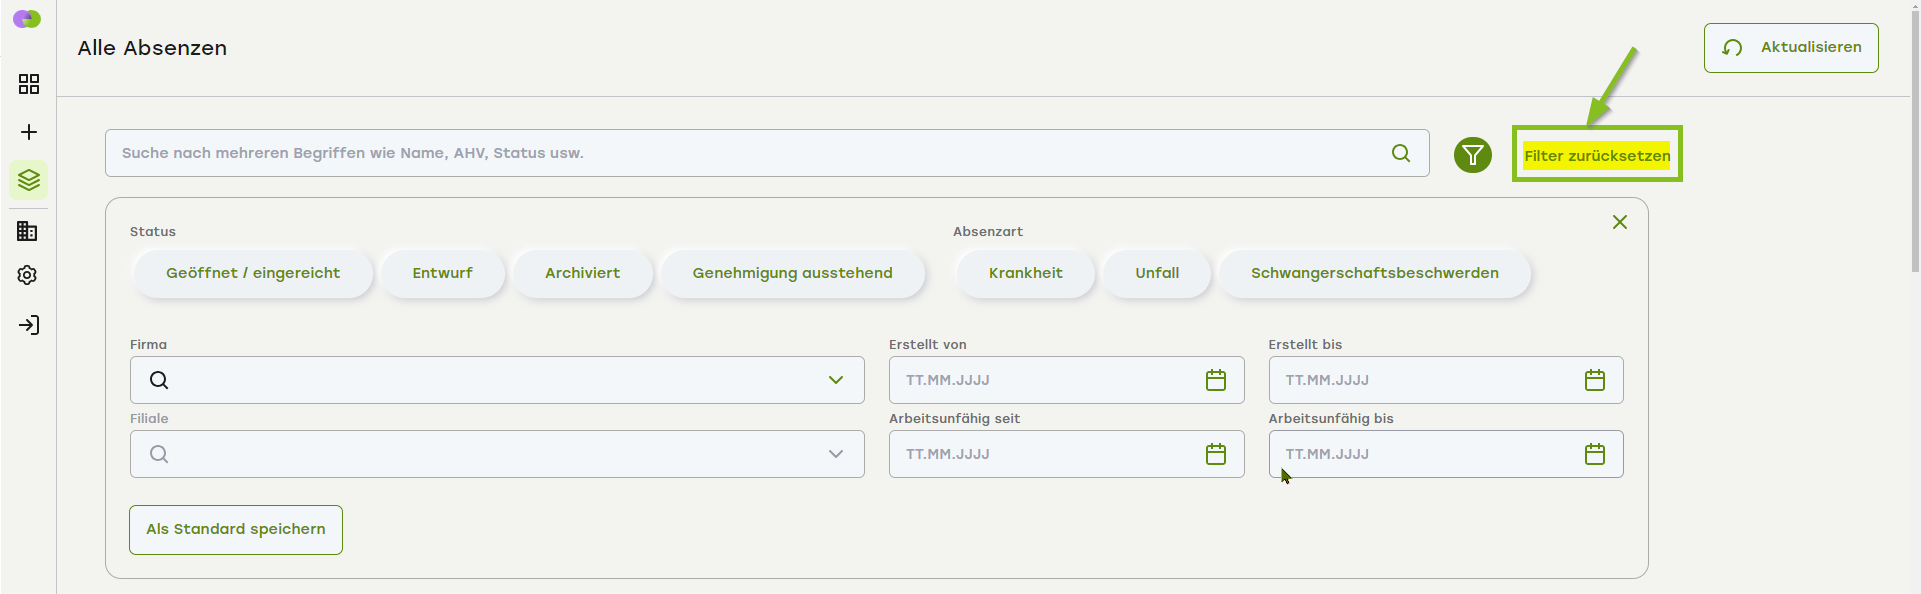Toggle the Entwurf status filter chip
Image resolution: width=1921 pixels, height=594 pixels.
[x=442, y=273]
